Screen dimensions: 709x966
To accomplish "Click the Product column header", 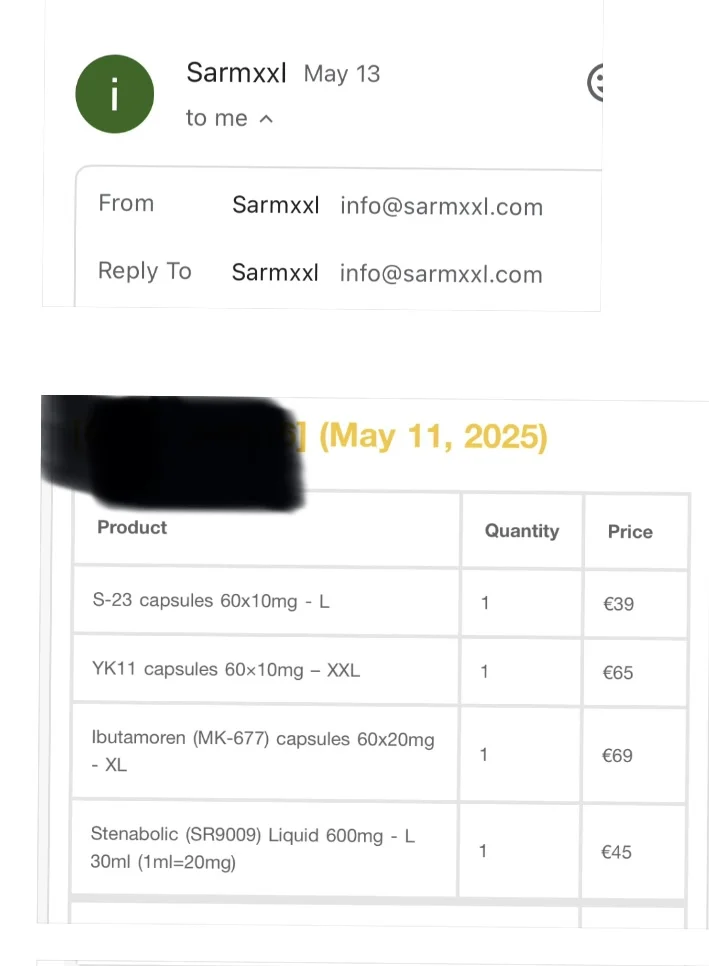I will [x=132, y=527].
